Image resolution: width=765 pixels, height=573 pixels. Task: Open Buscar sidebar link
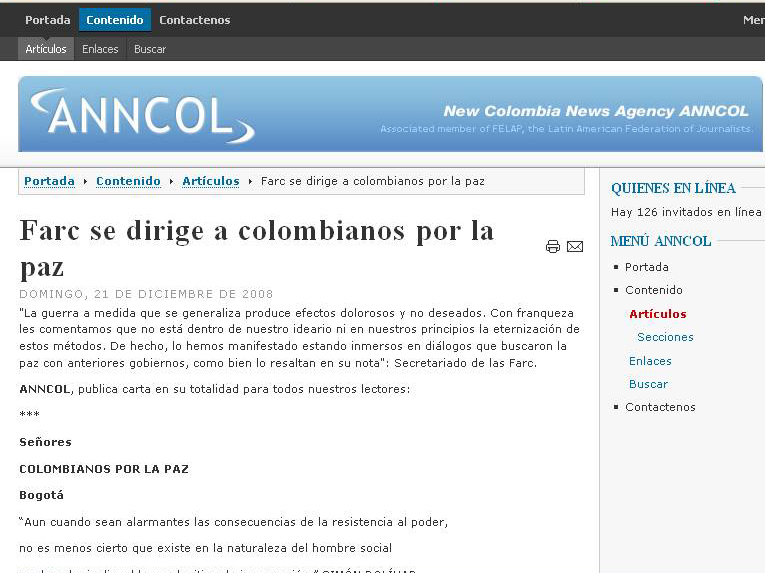click(x=648, y=384)
